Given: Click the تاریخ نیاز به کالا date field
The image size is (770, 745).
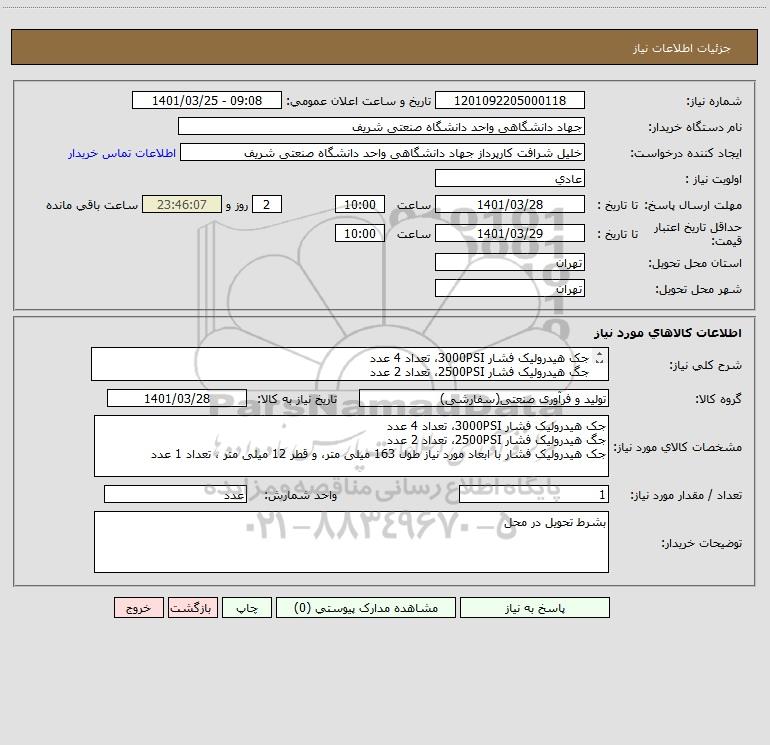Looking at the screenshot, I should point(177,398).
